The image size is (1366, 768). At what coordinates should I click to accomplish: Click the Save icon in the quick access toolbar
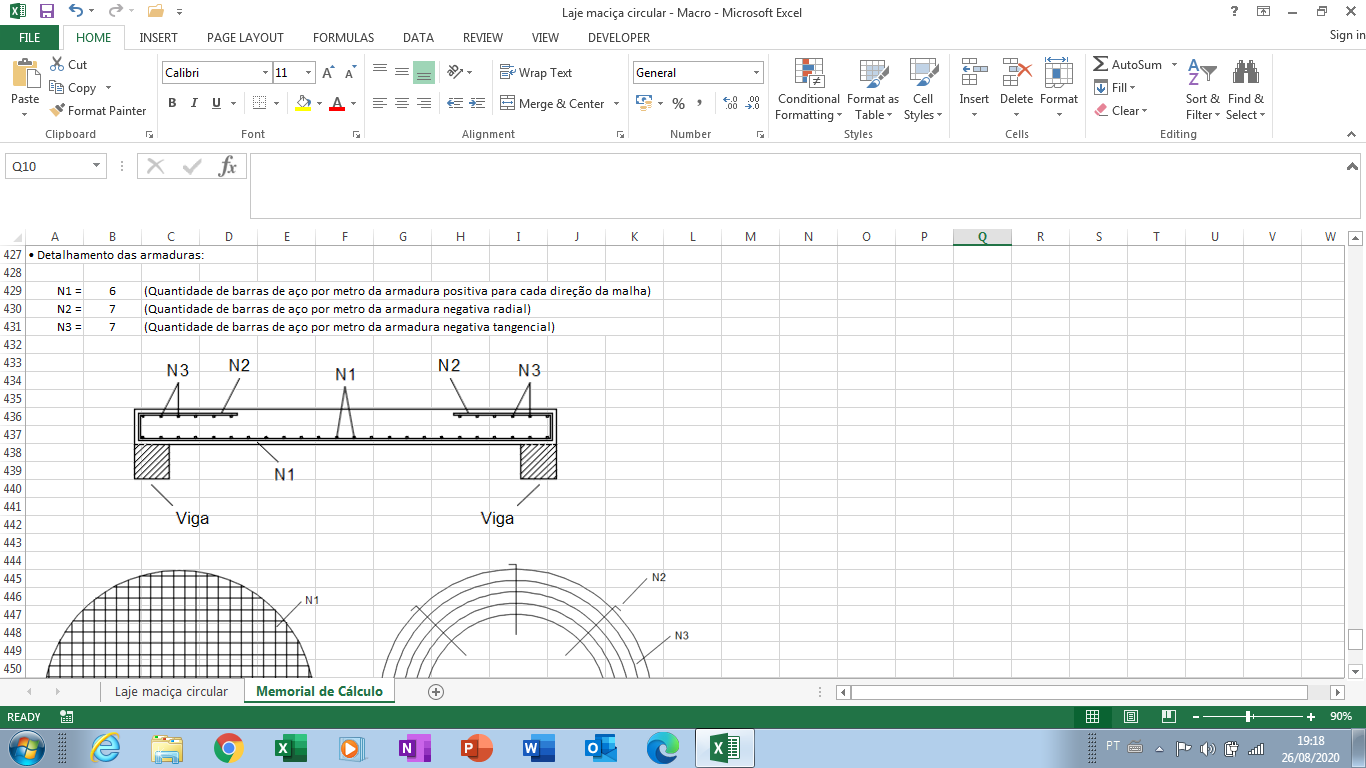pos(47,12)
